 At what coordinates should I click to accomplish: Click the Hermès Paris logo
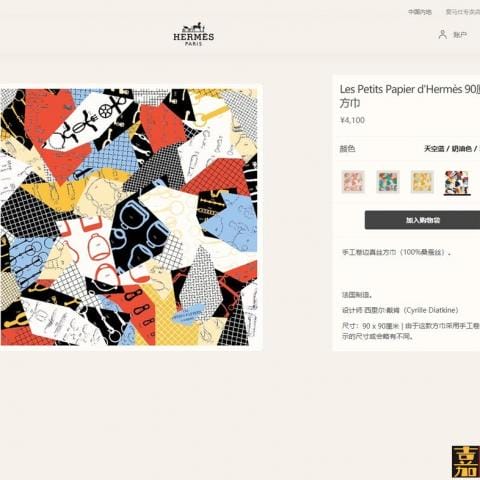pos(194,34)
